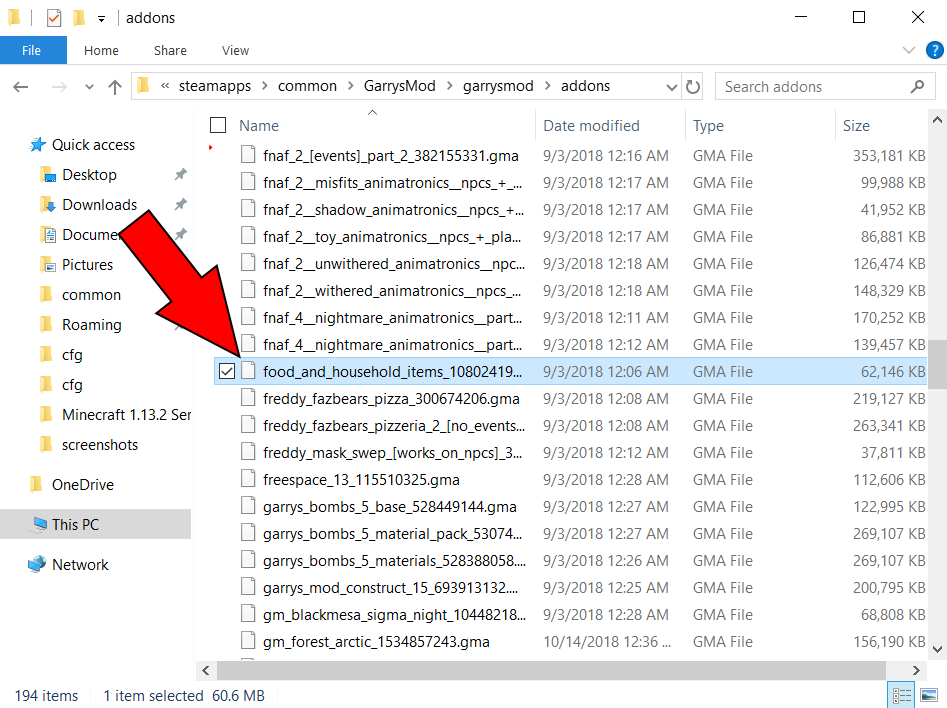The image size is (947, 708).
Task: Switch to Large icons view
Action: click(929, 695)
